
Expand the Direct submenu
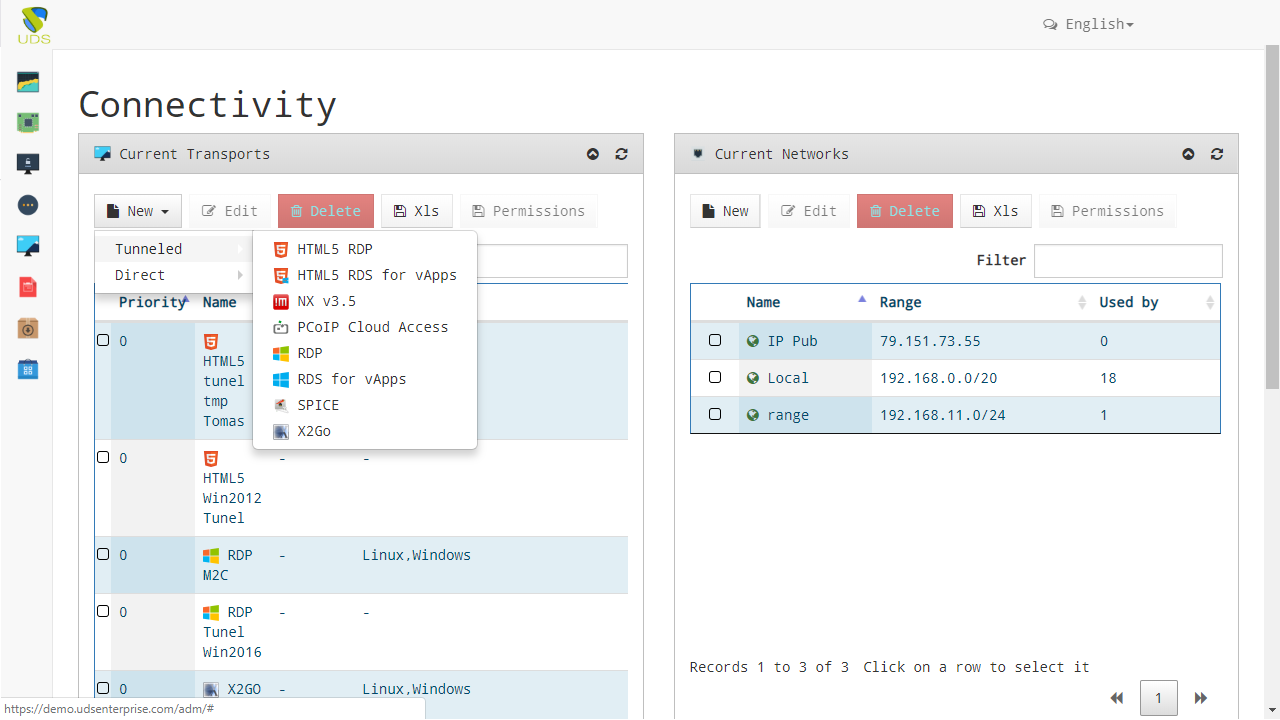pyautogui.click(x=175, y=275)
